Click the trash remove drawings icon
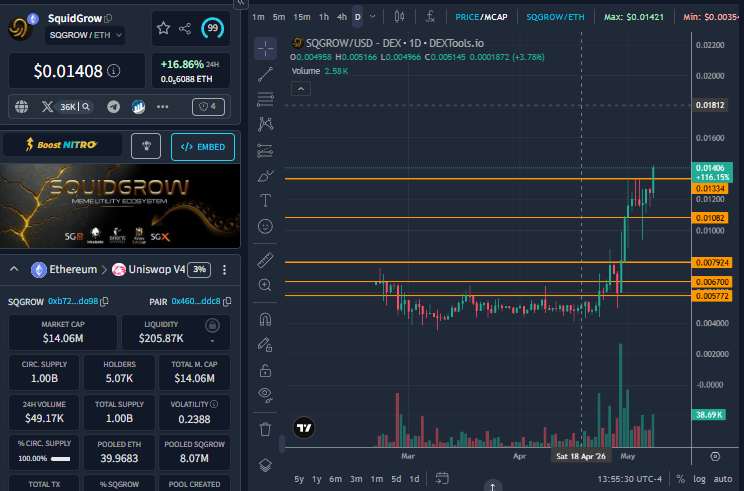 (x=265, y=429)
